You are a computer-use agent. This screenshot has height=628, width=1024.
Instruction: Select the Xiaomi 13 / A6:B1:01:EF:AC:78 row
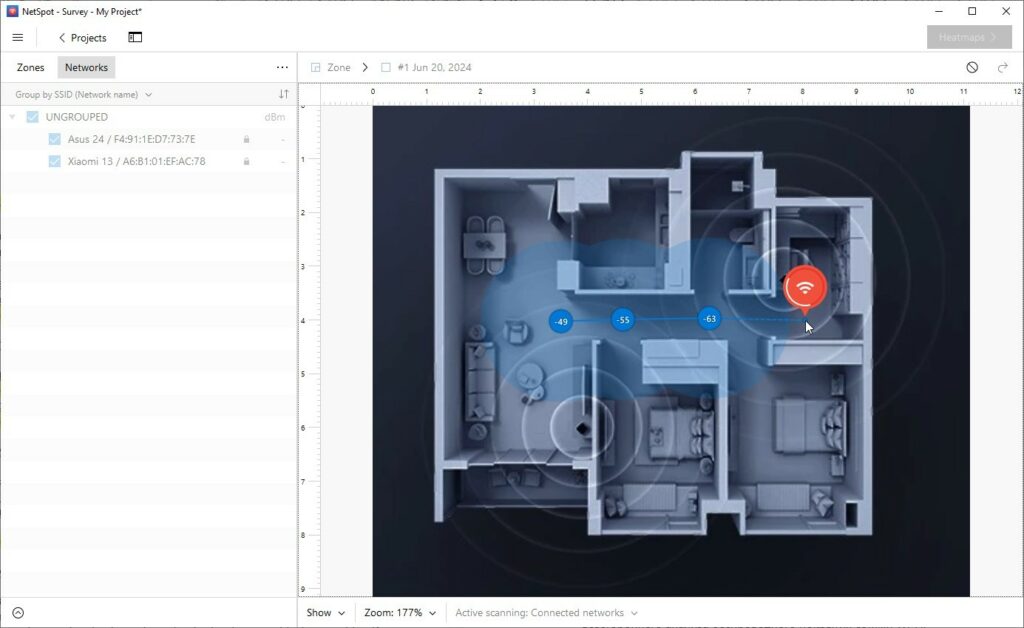click(x=149, y=161)
